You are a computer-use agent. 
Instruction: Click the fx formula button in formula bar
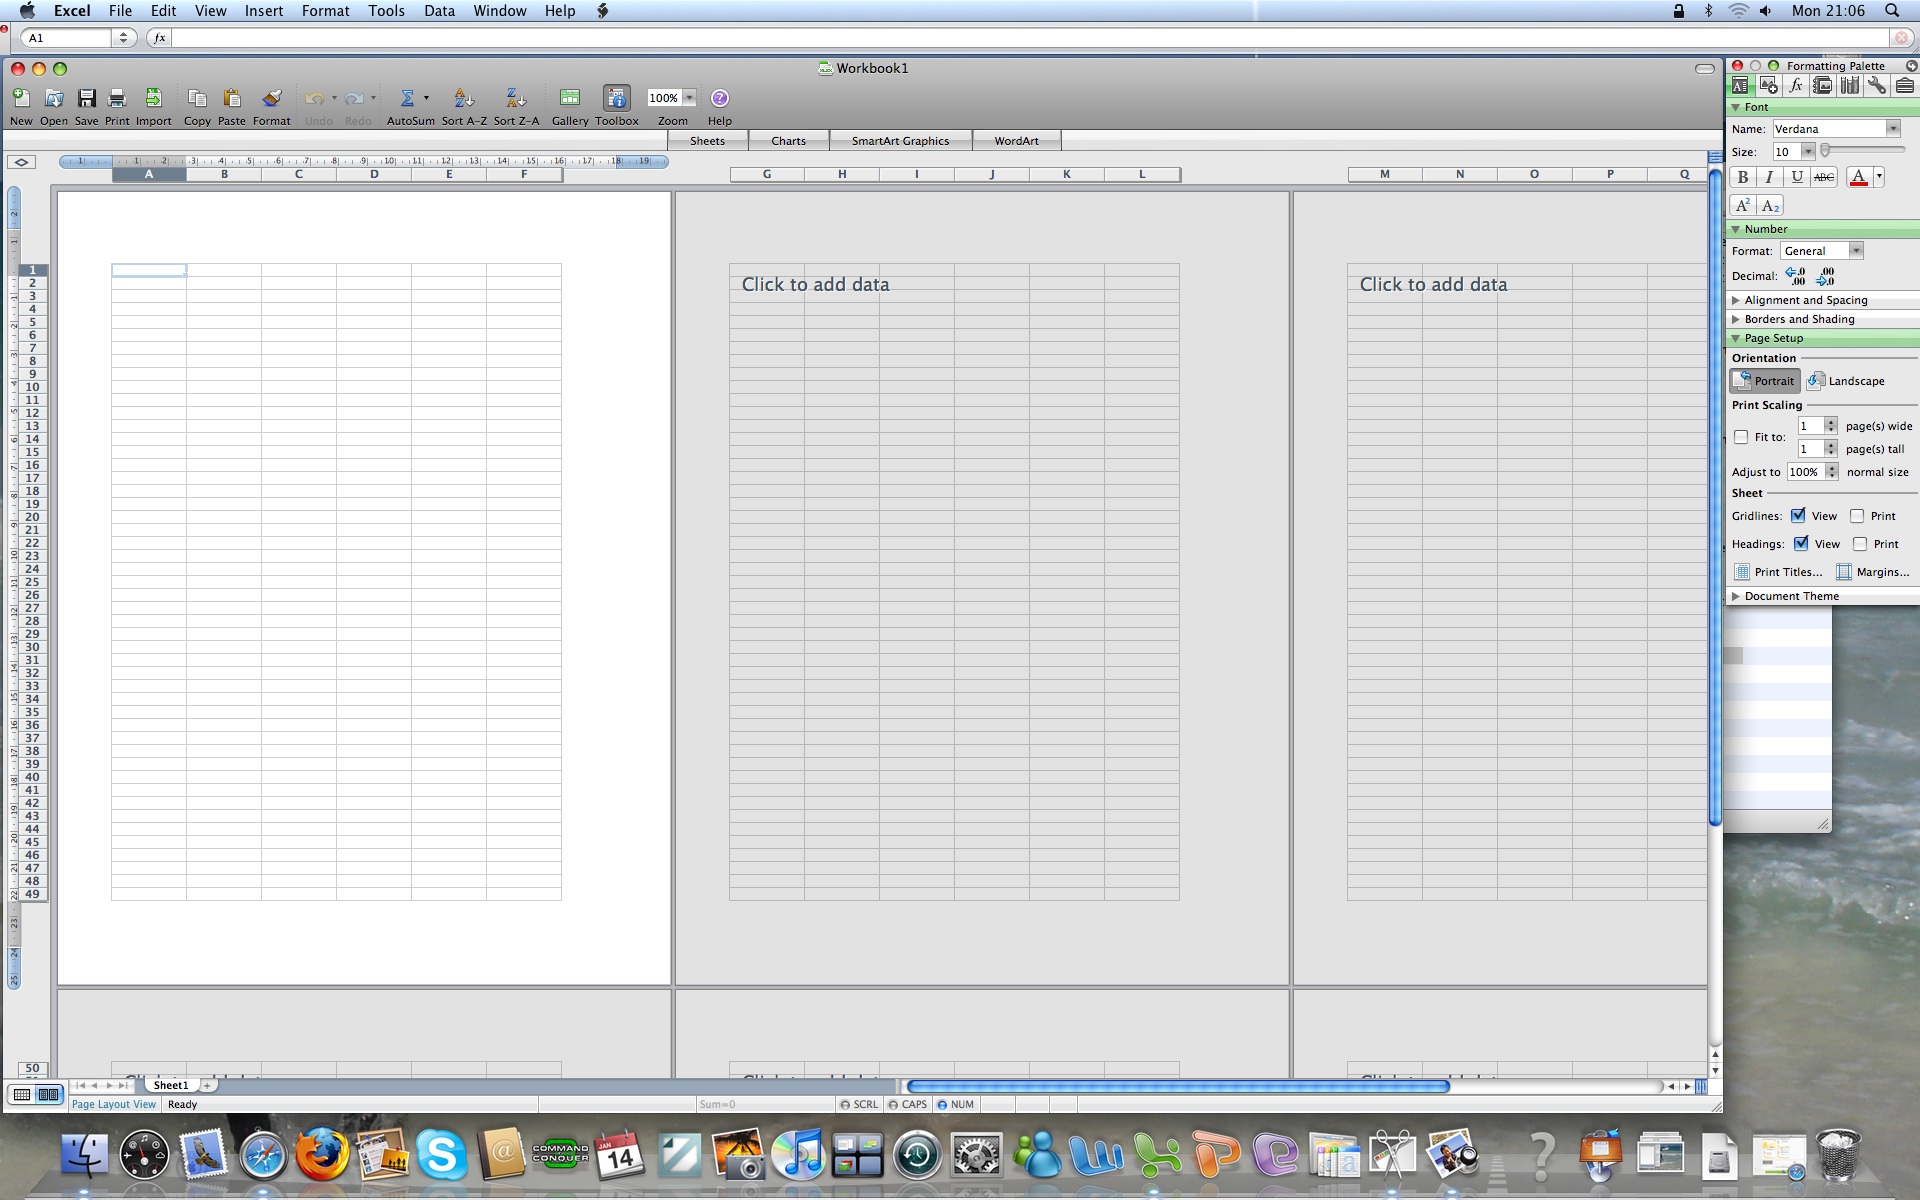tap(159, 38)
